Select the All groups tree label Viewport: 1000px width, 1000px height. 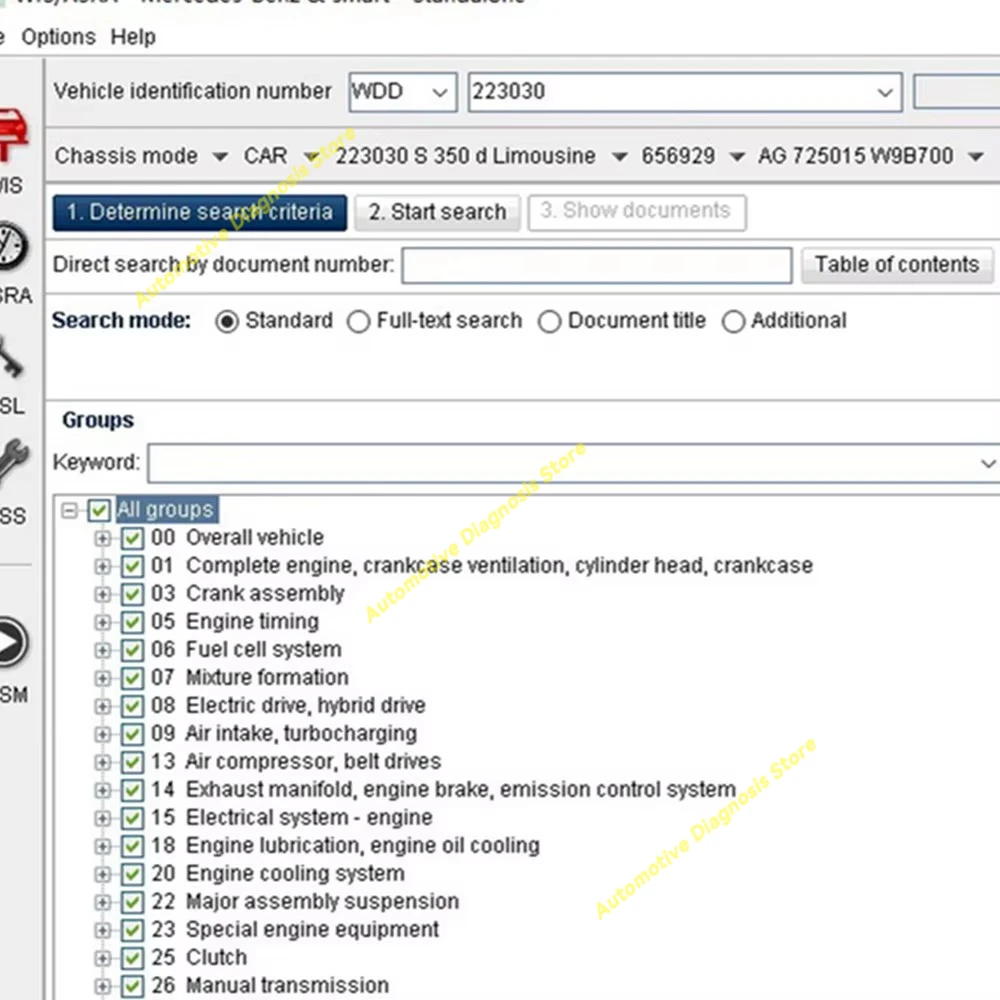tap(166, 510)
